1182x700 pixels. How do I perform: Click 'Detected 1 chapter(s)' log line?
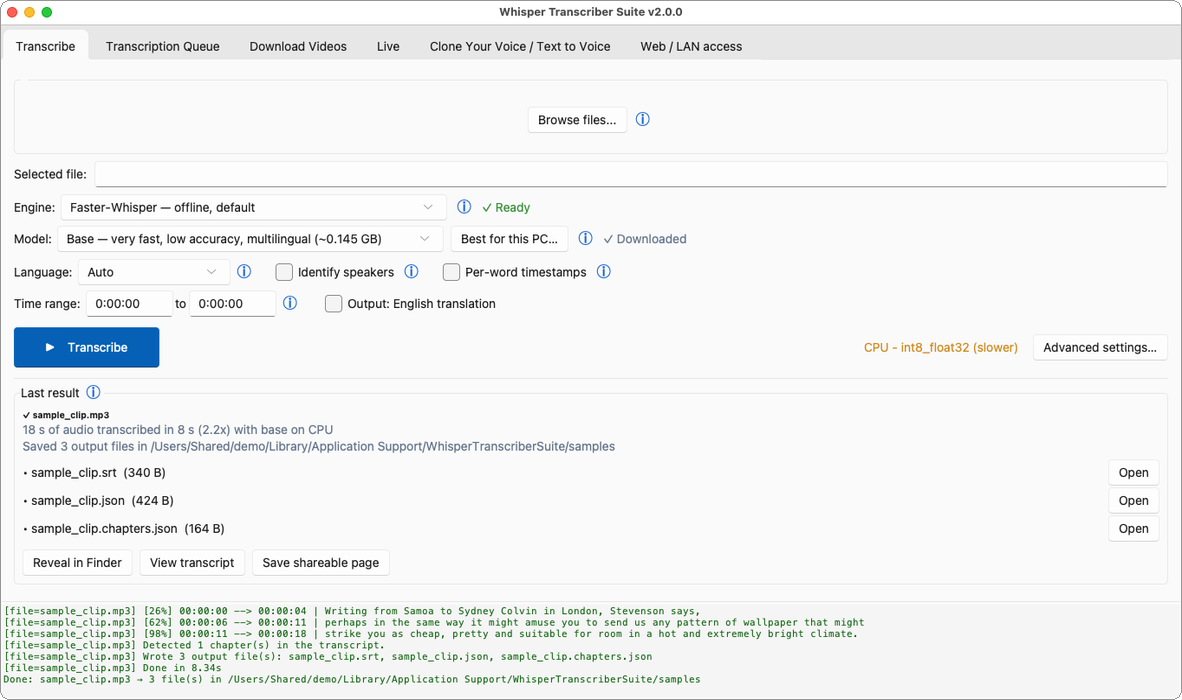point(194,645)
